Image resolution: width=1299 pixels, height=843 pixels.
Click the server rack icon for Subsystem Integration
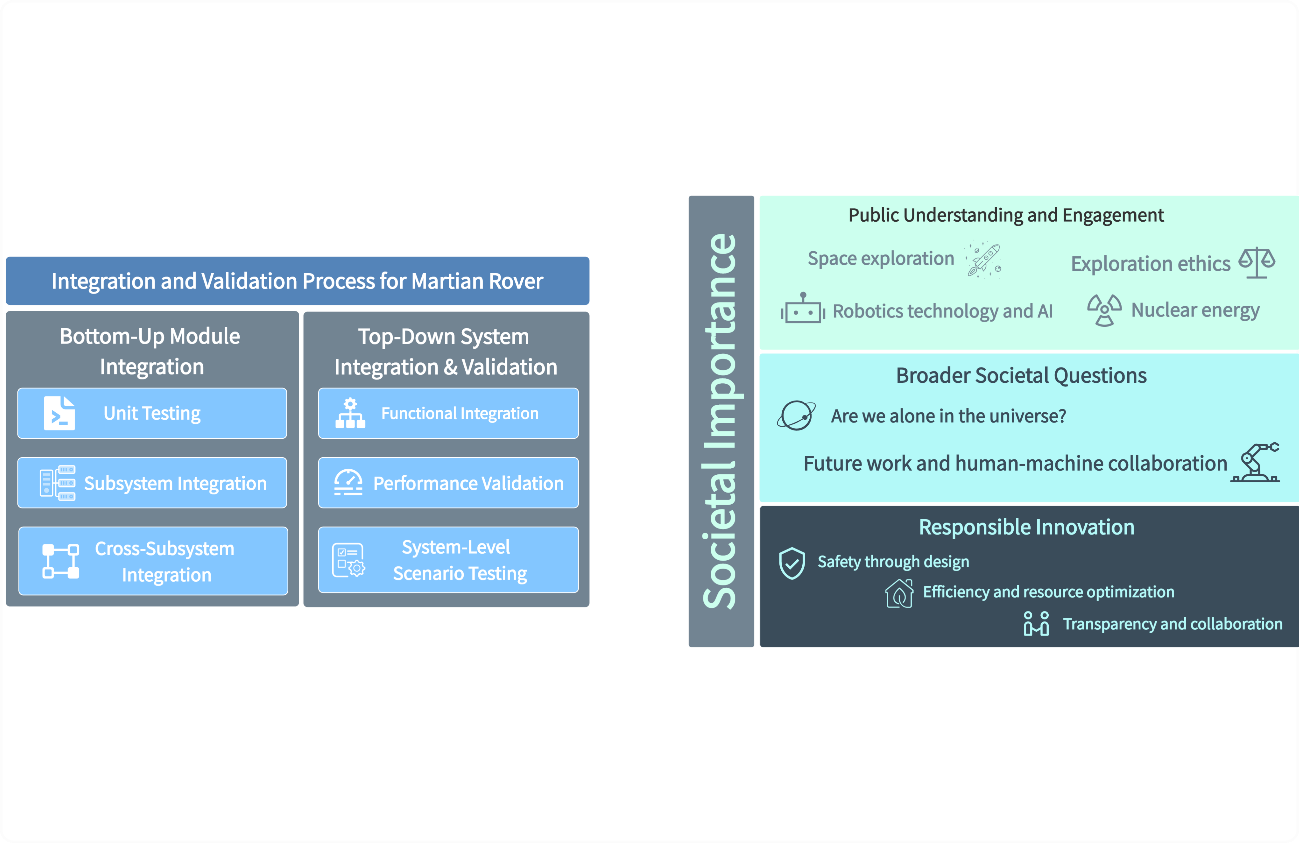(57, 483)
